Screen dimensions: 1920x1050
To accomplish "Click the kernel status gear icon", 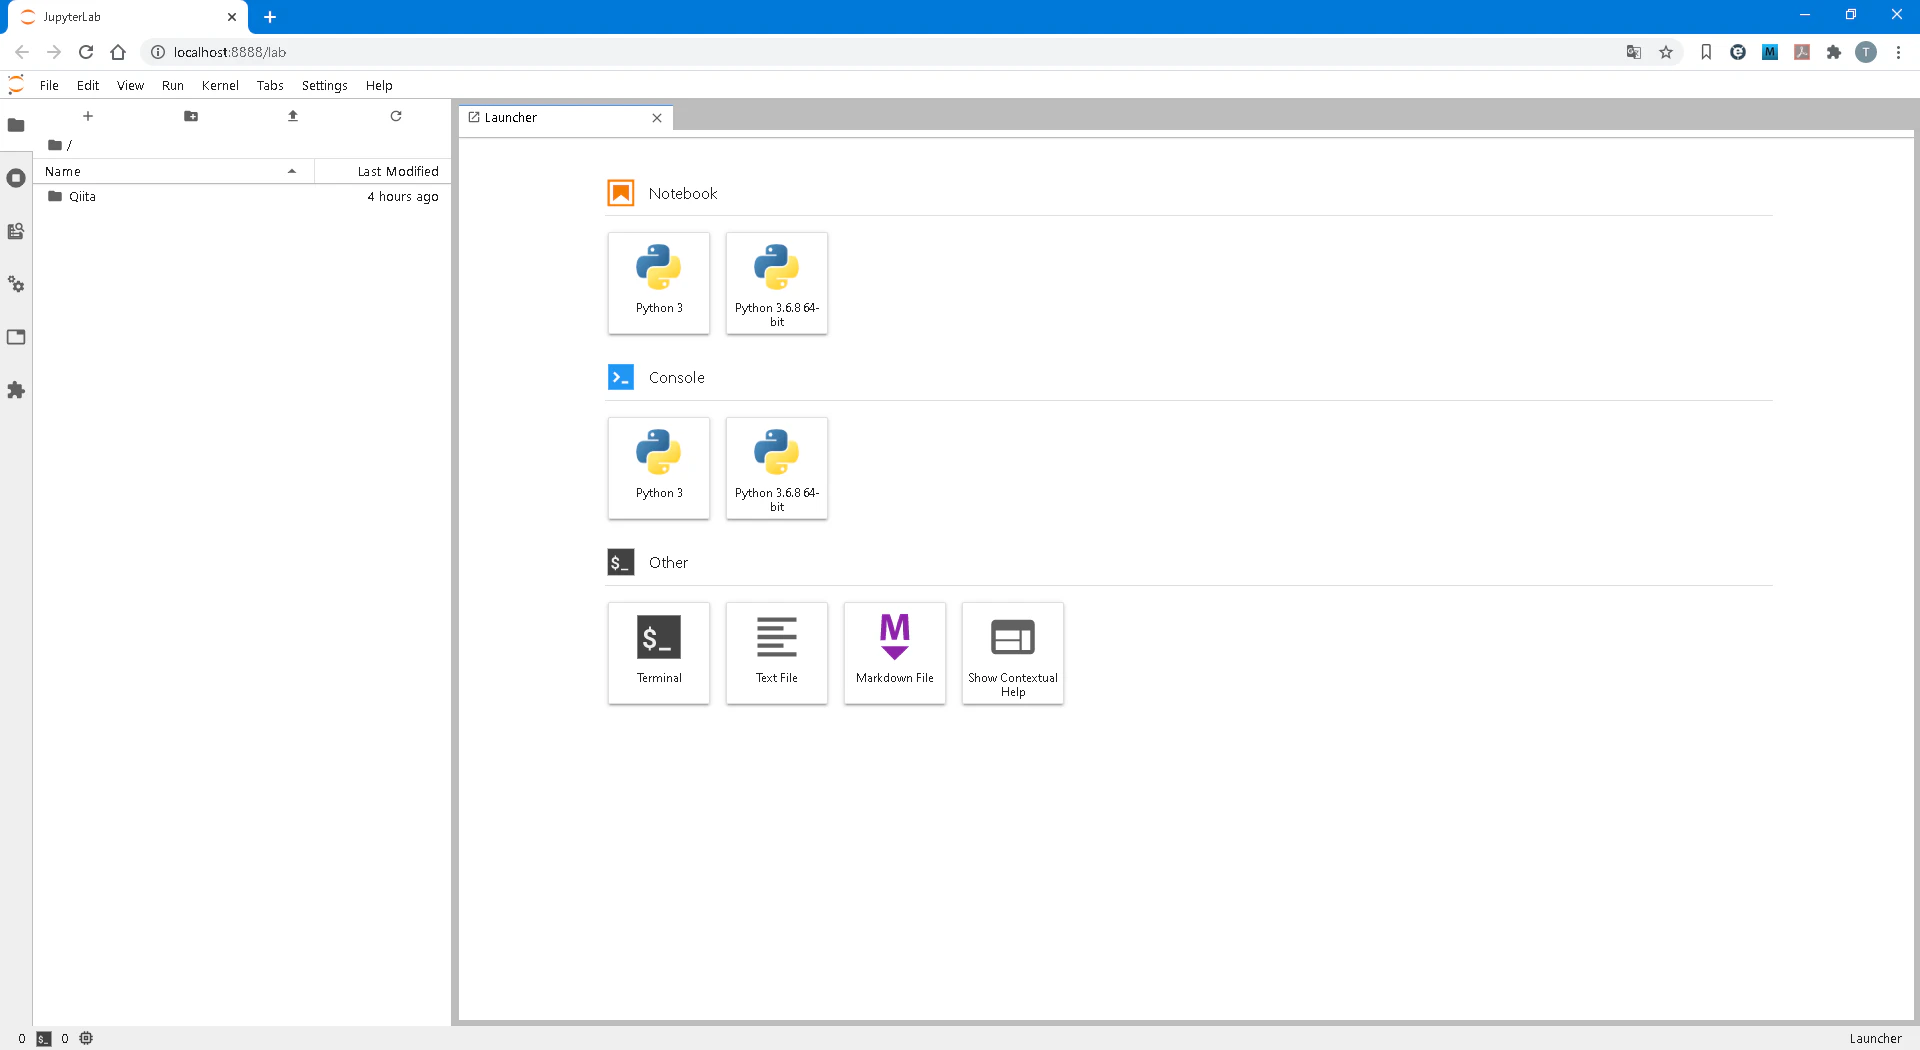I will pyautogui.click(x=86, y=1038).
